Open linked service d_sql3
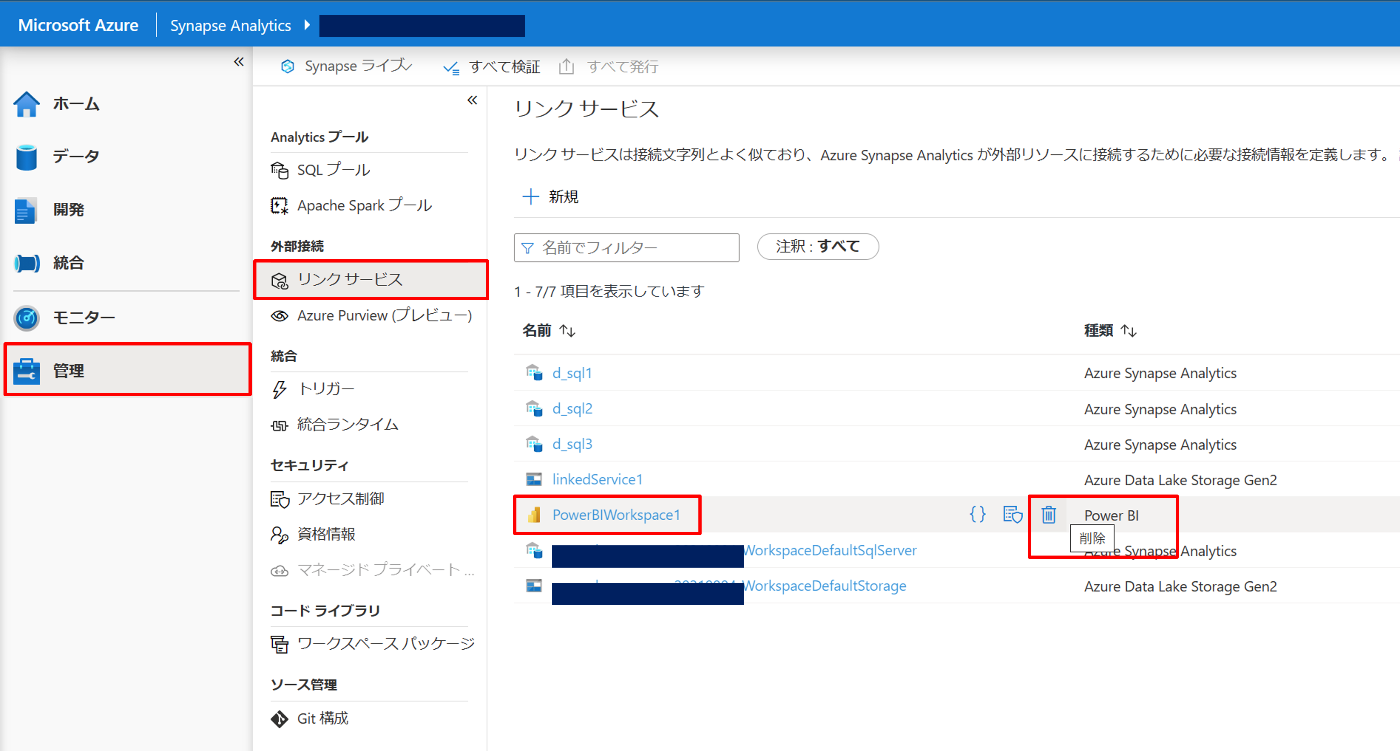 point(572,444)
